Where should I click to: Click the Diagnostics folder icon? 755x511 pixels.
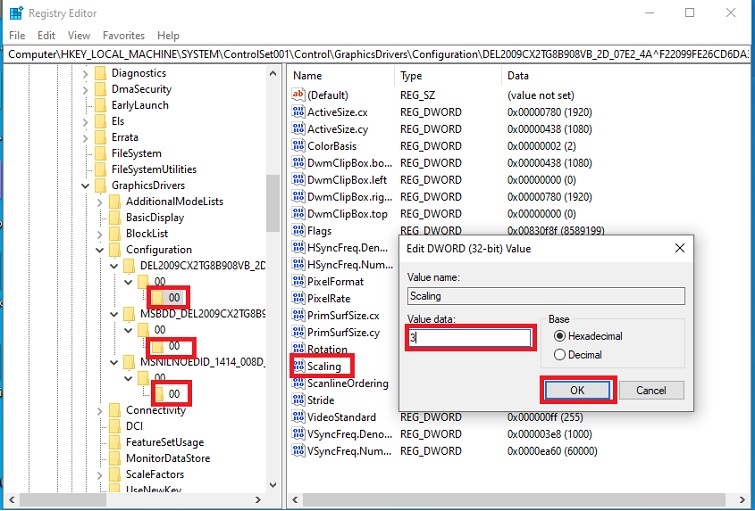click(100, 73)
